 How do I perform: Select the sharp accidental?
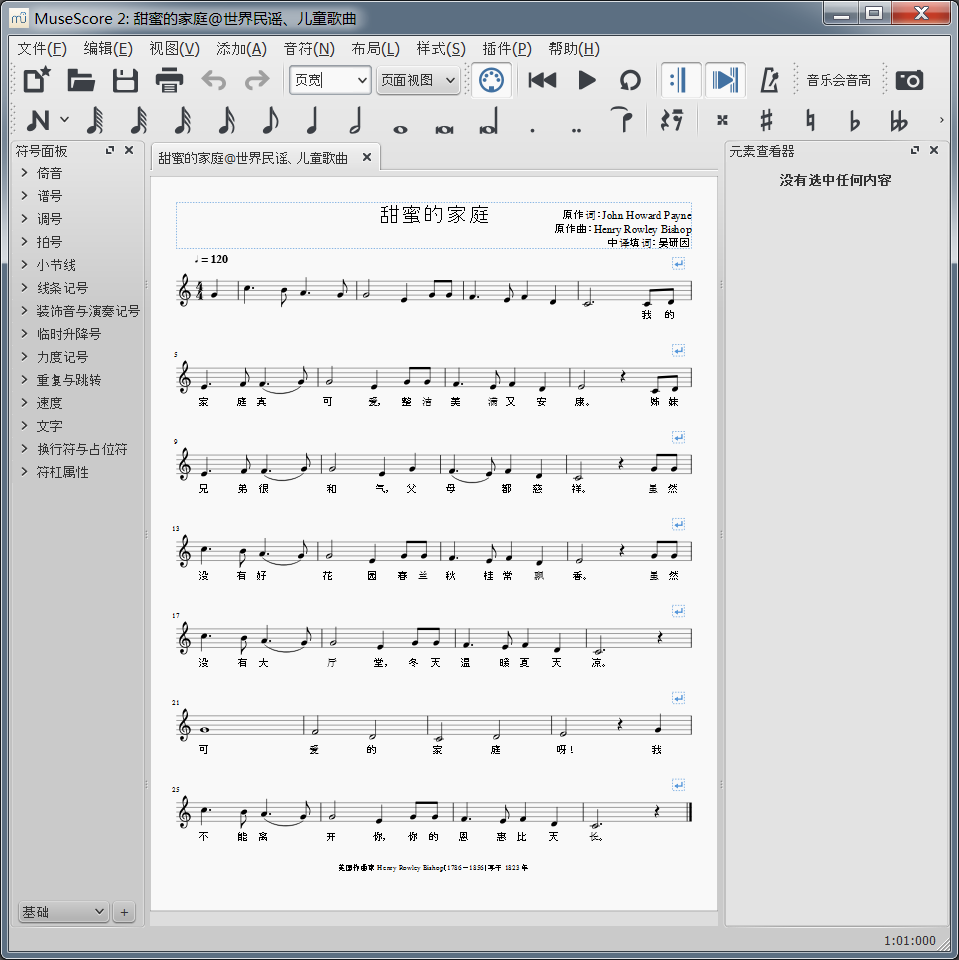pyautogui.click(x=766, y=121)
